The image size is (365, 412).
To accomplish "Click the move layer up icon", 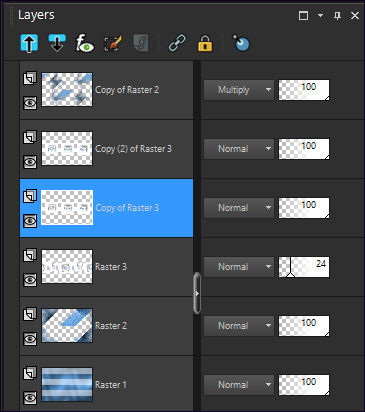I will click(x=29, y=43).
